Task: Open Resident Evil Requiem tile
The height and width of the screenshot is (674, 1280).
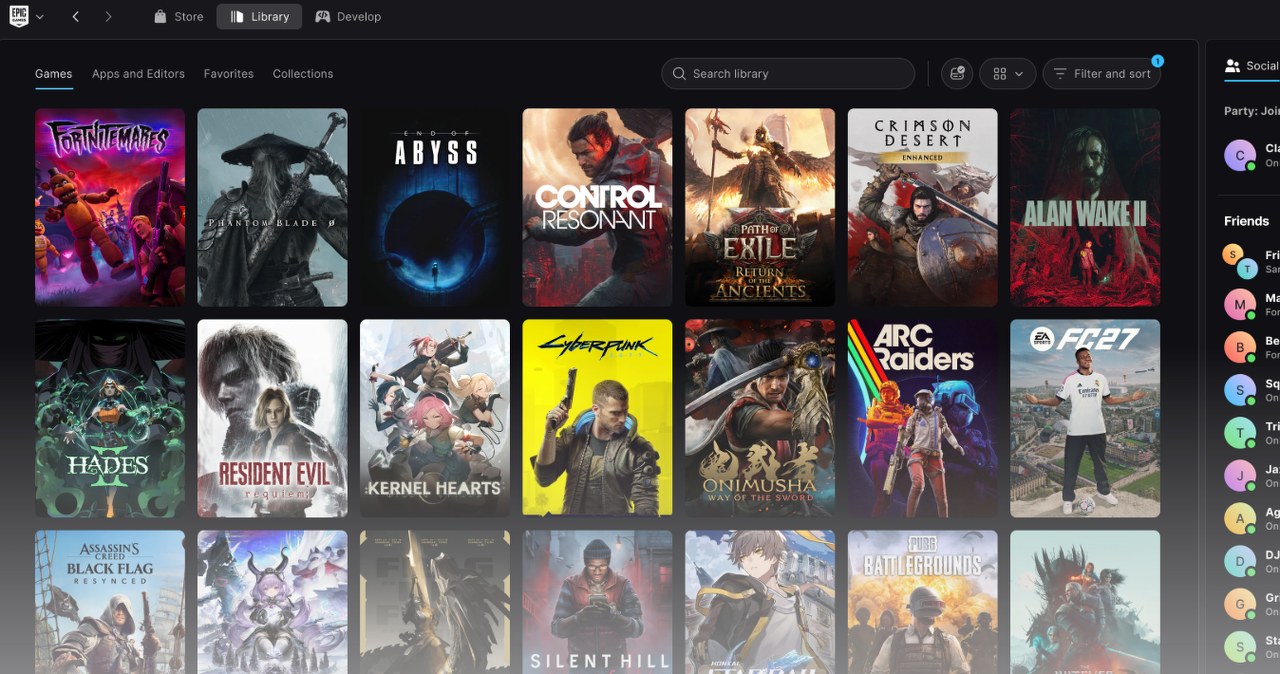Action: tap(272, 418)
